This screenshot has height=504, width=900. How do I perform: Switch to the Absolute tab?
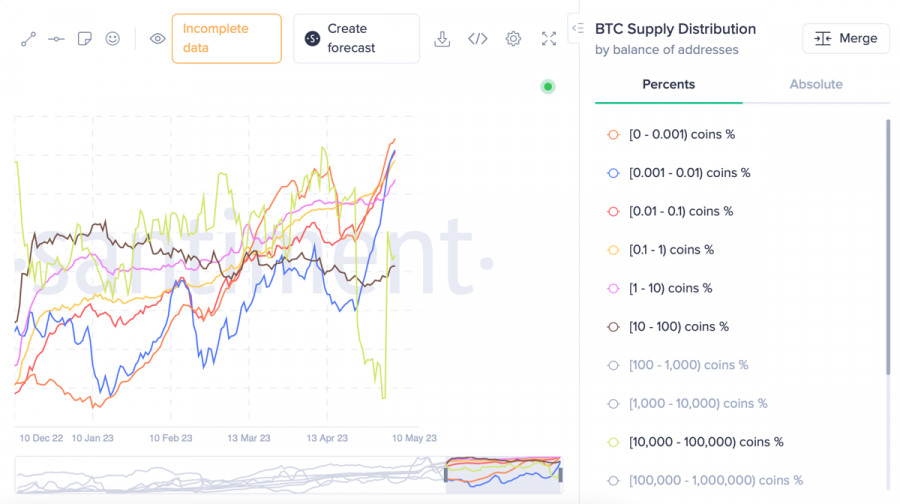pos(816,84)
